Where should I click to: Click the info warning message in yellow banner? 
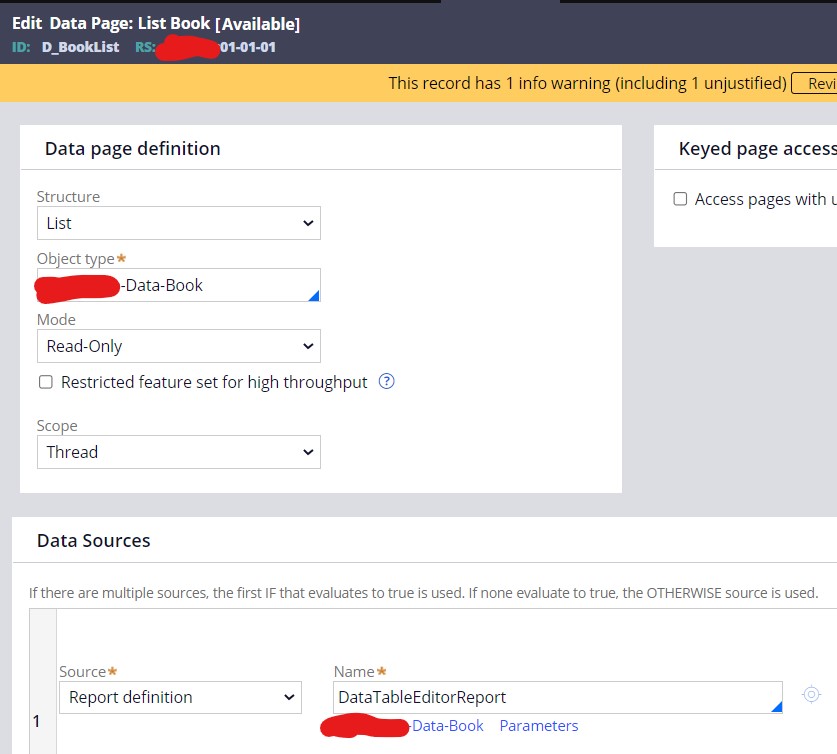point(587,83)
